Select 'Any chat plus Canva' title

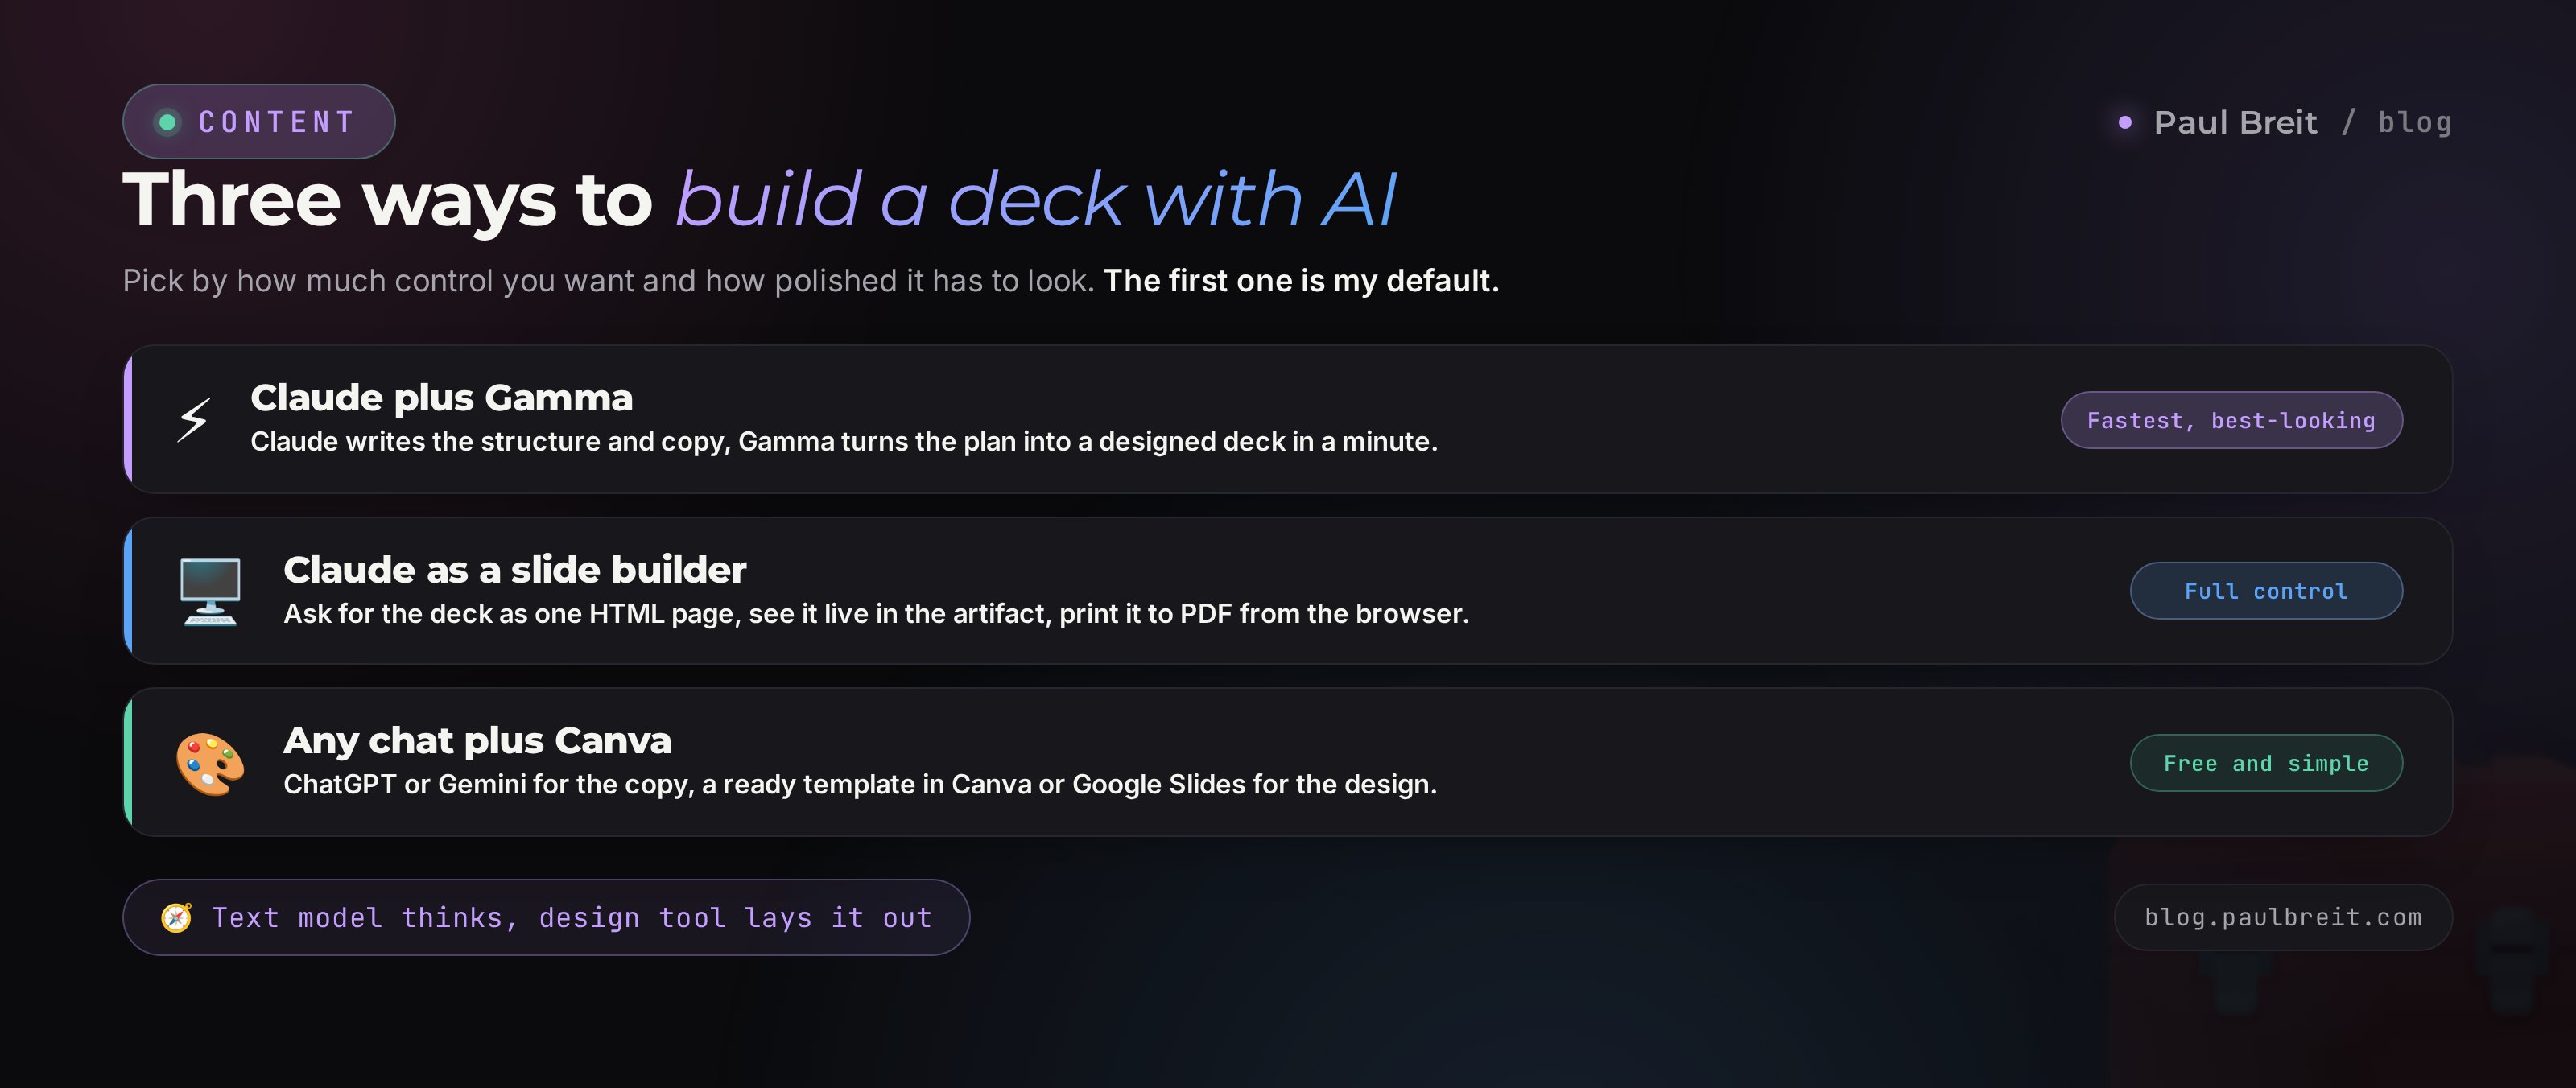(477, 740)
